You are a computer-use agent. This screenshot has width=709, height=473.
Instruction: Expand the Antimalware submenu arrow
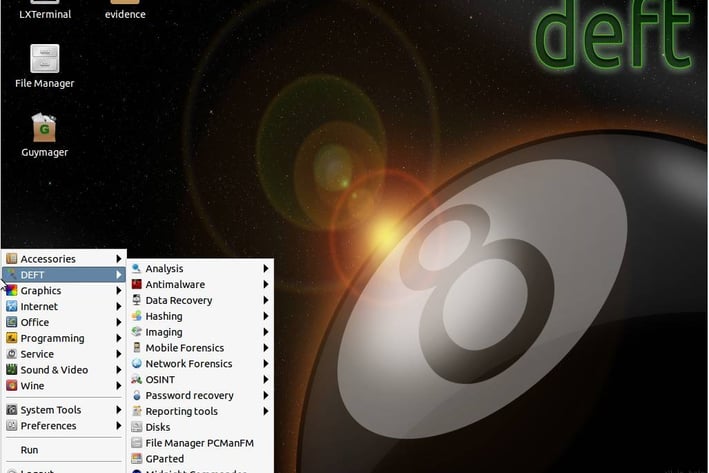click(266, 284)
